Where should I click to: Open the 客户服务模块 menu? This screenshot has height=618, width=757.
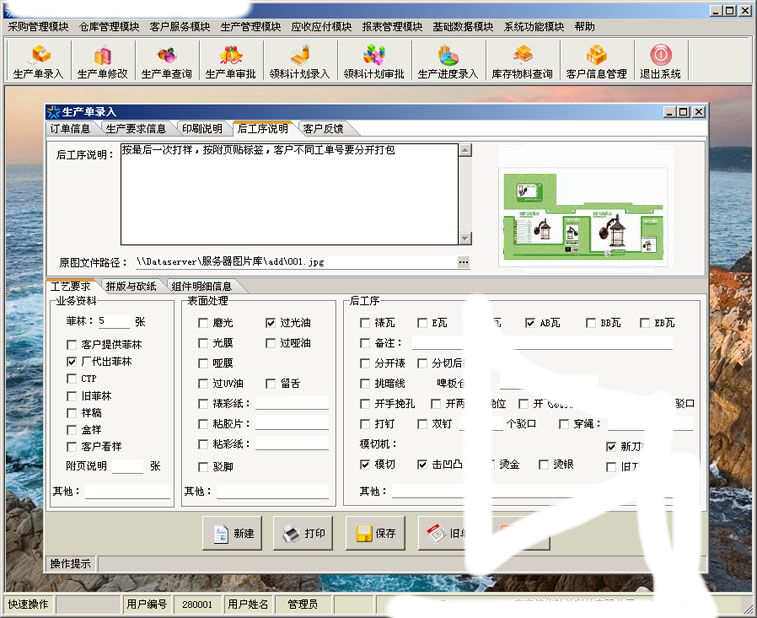180,27
